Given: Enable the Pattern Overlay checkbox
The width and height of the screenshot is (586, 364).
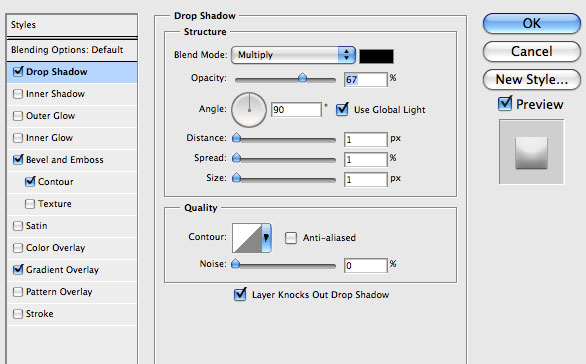Looking at the screenshot, I should (18, 291).
